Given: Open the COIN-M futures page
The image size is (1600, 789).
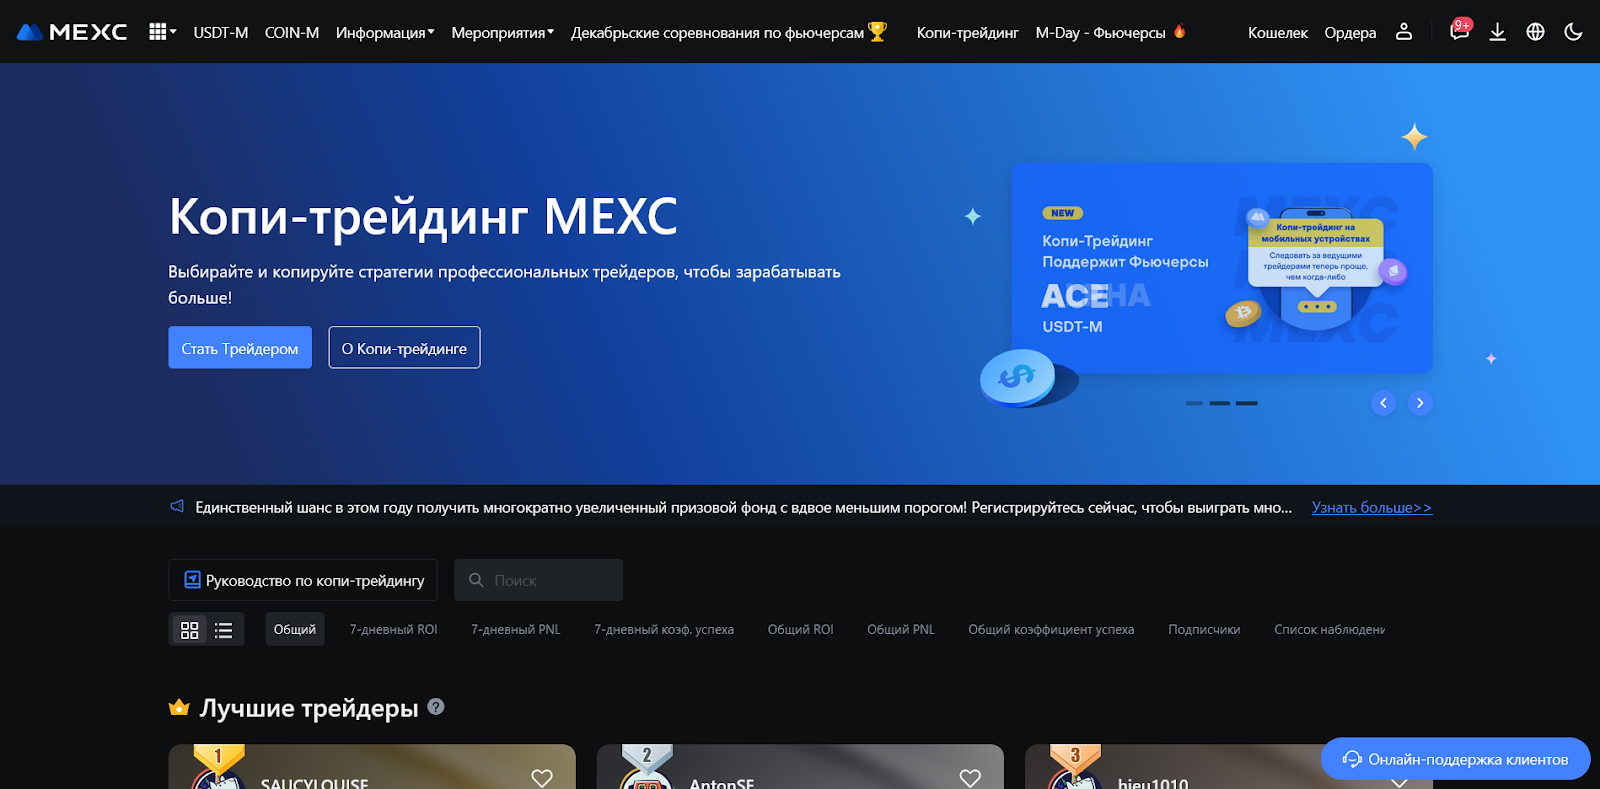Looking at the screenshot, I should coord(292,33).
